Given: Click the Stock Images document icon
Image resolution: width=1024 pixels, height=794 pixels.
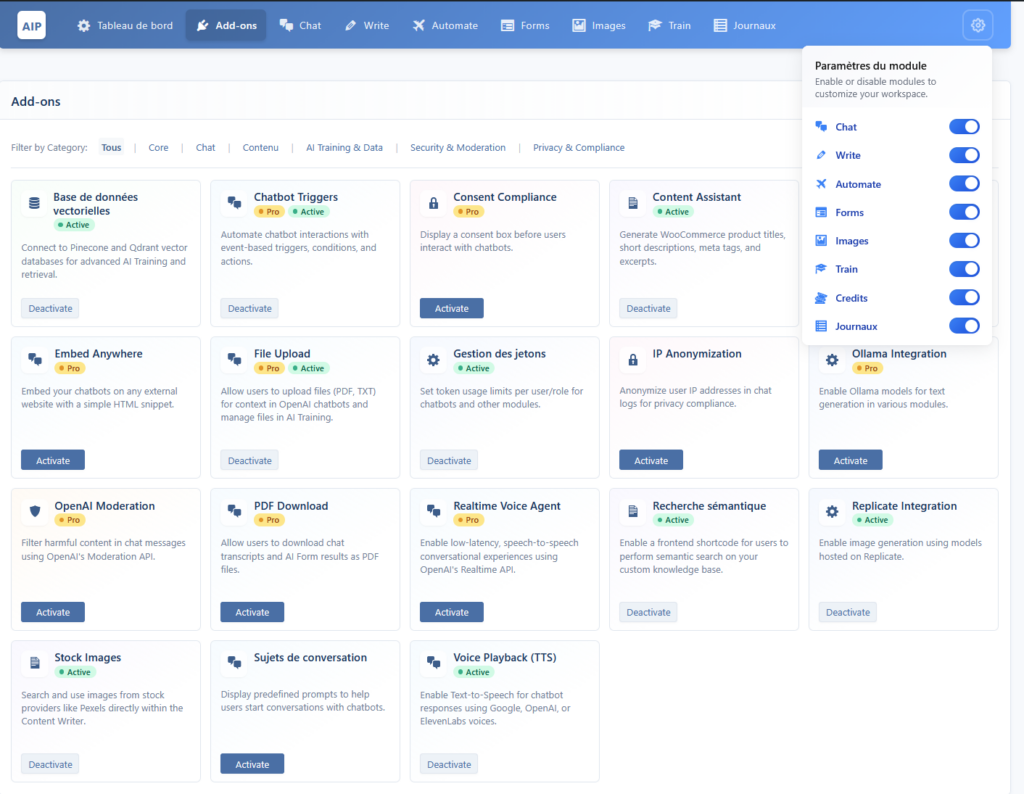Looking at the screenshot, I should point(35,663).
